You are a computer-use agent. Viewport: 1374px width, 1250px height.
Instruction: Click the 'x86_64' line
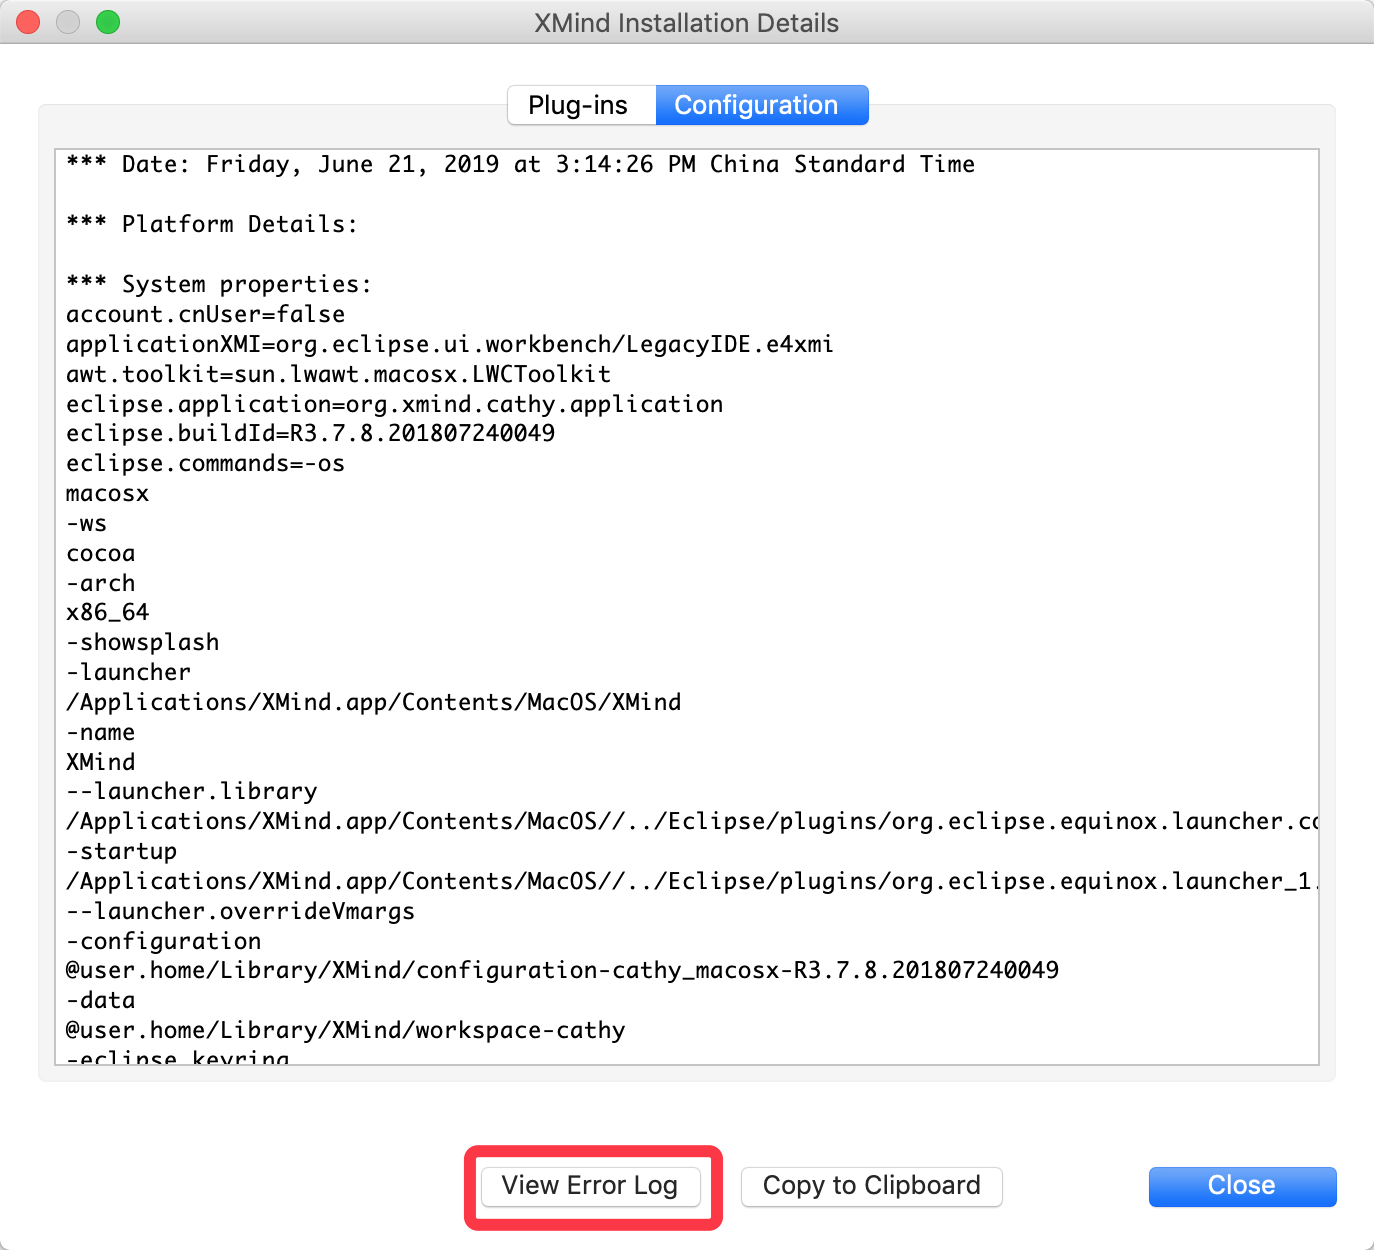pyautogui.click(x=108, y=612)
